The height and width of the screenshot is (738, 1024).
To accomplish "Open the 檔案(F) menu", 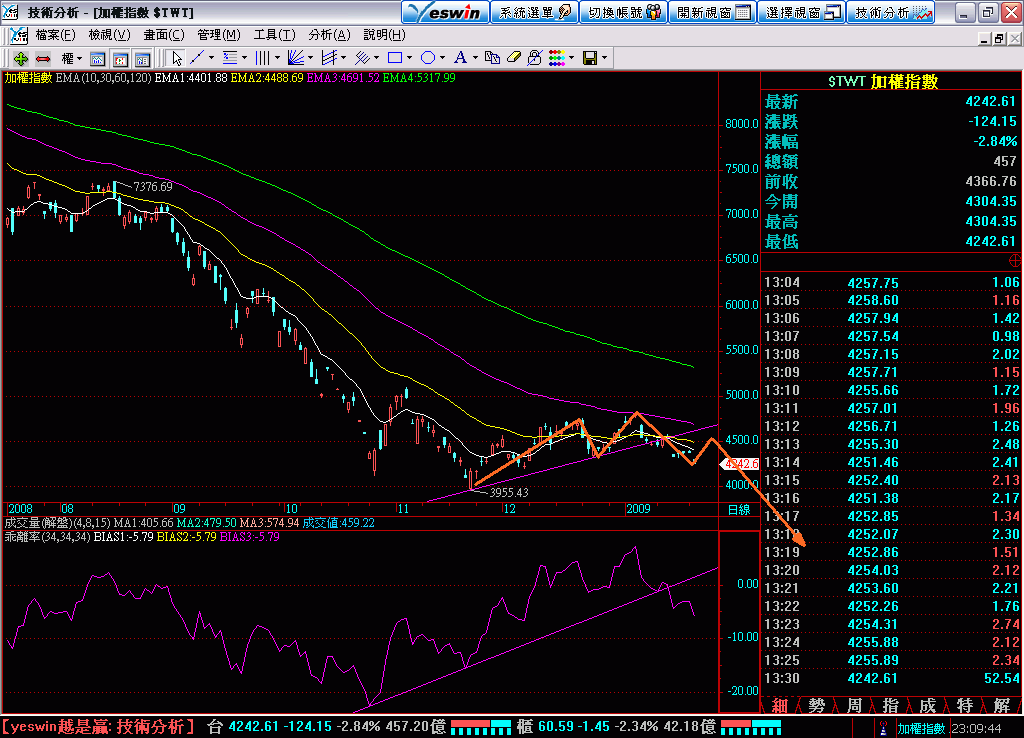I will click(x=56, y=35).
